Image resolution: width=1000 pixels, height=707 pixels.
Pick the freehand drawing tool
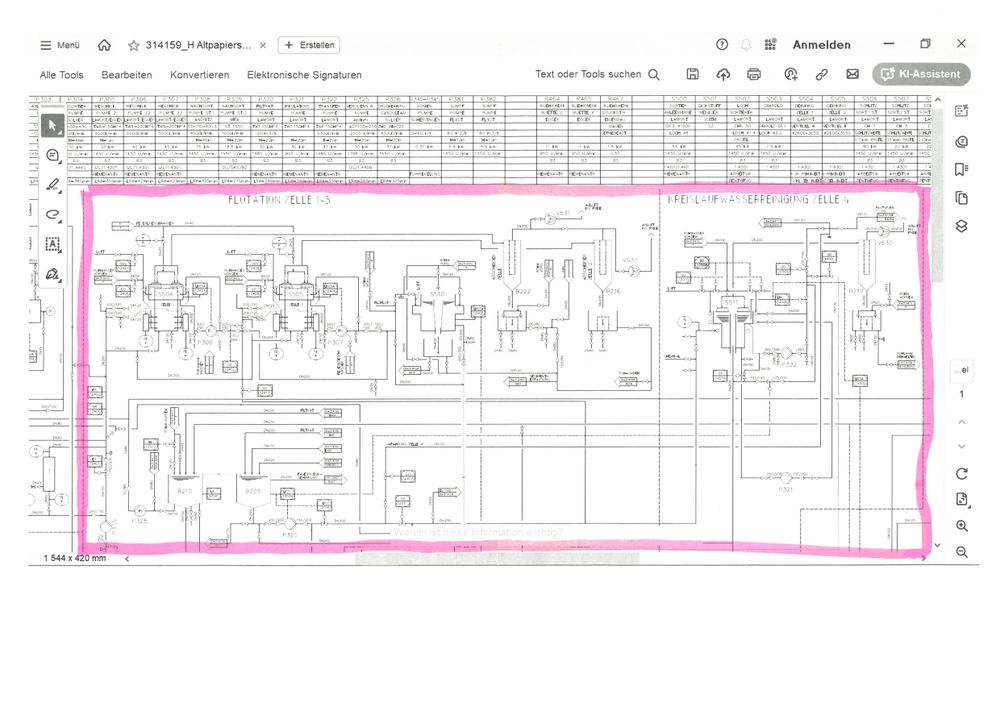[x=53, y=214]
